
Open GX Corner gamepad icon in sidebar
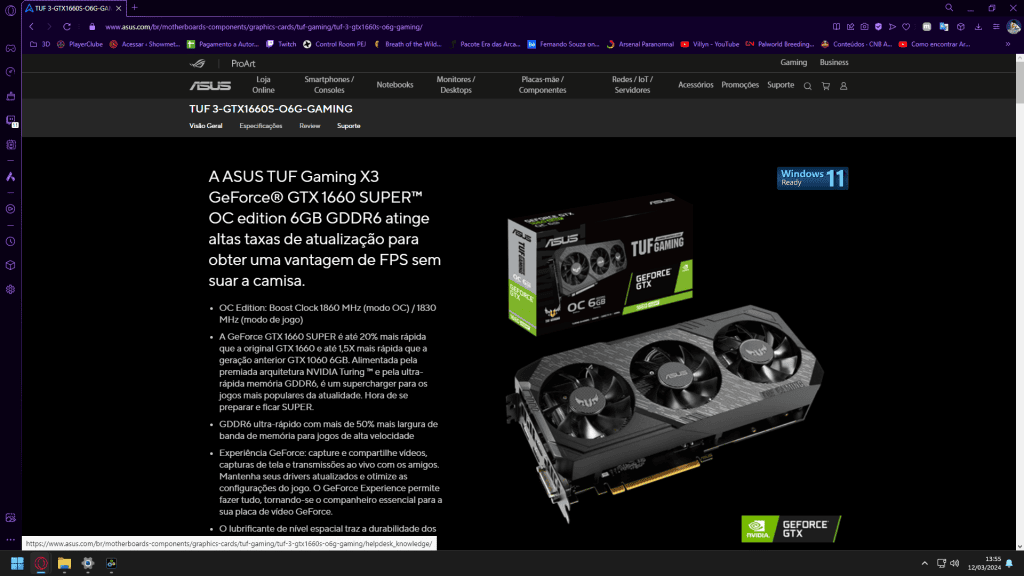(10, 48)
